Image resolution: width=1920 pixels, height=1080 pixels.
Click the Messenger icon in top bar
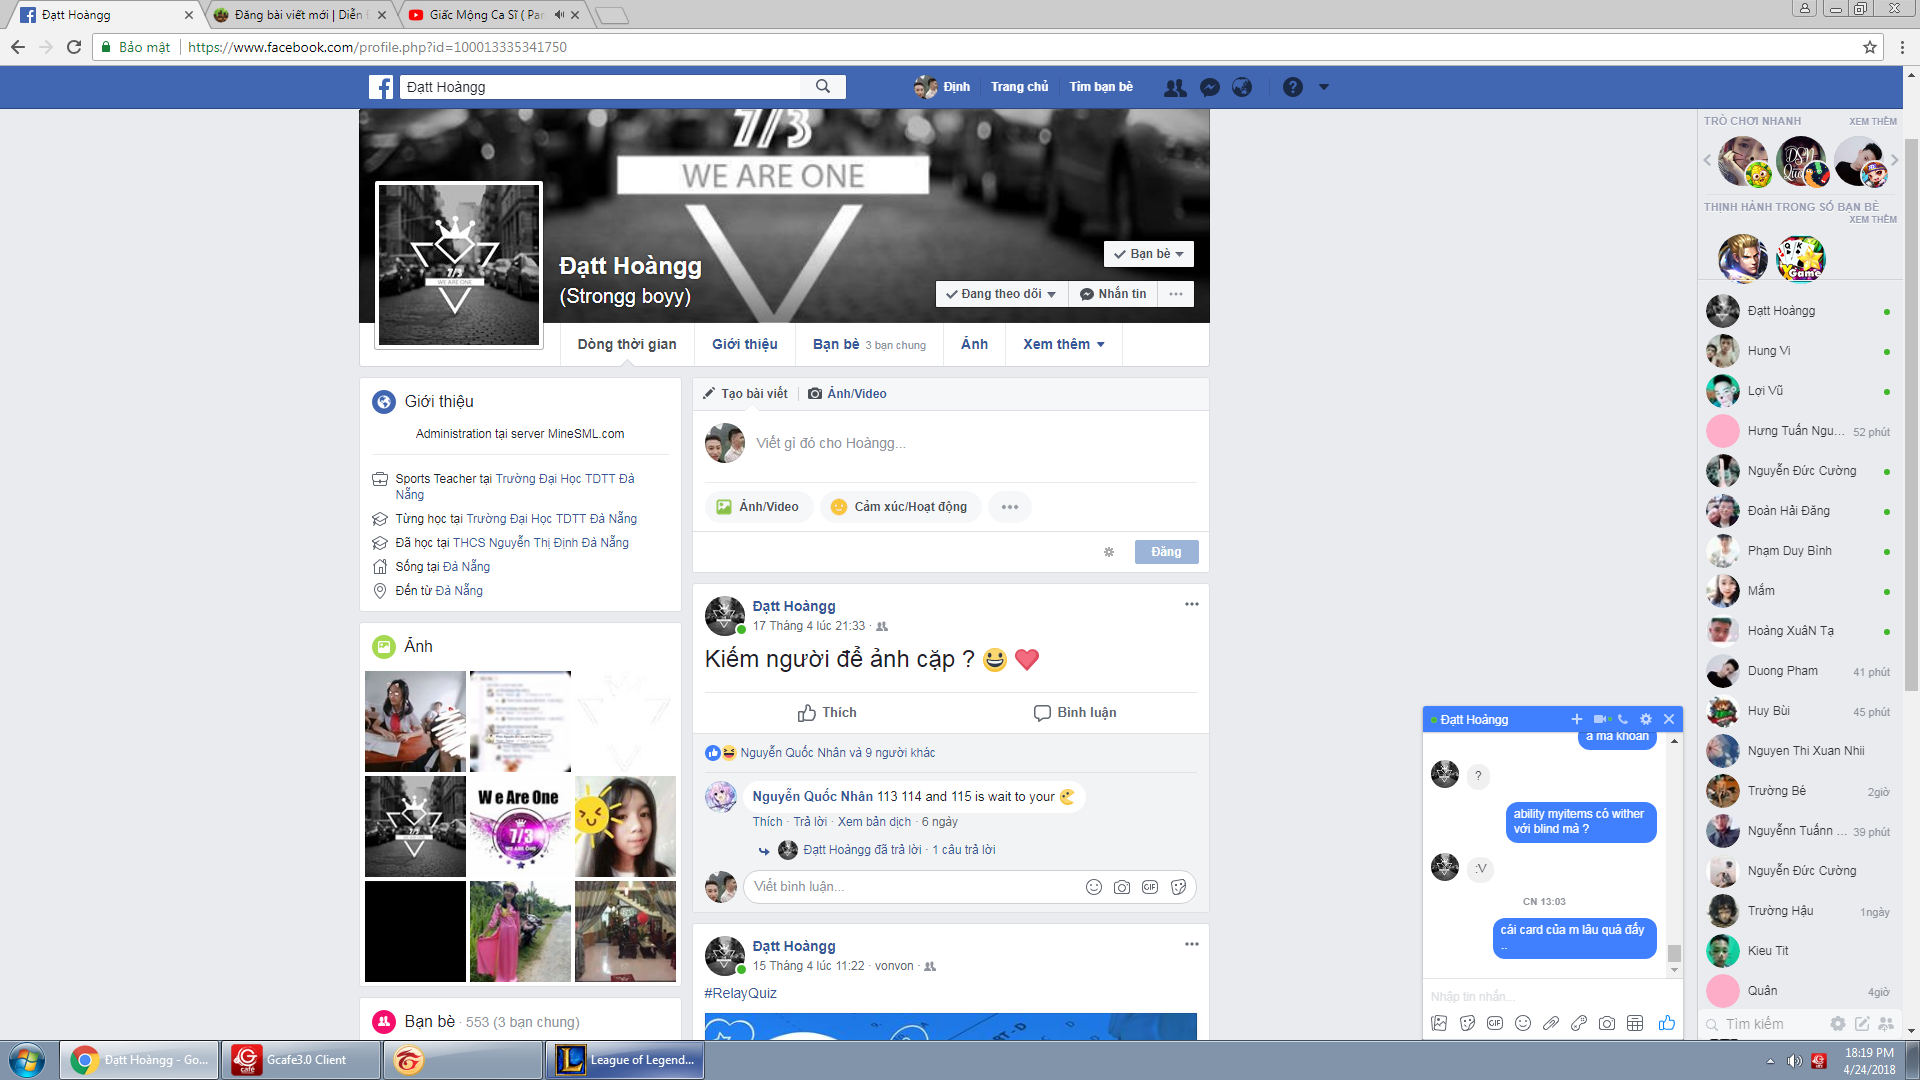1209,87
